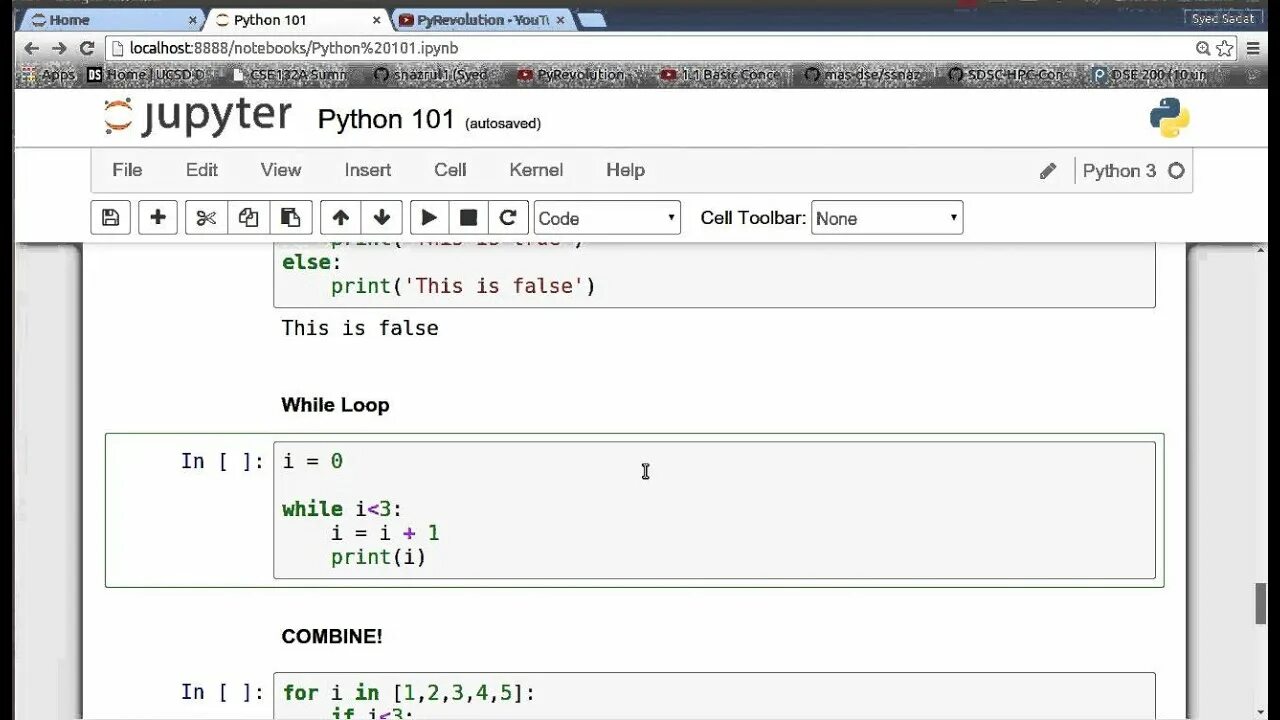Open the Chrome hamburger menu

(x=1252, y=48)
